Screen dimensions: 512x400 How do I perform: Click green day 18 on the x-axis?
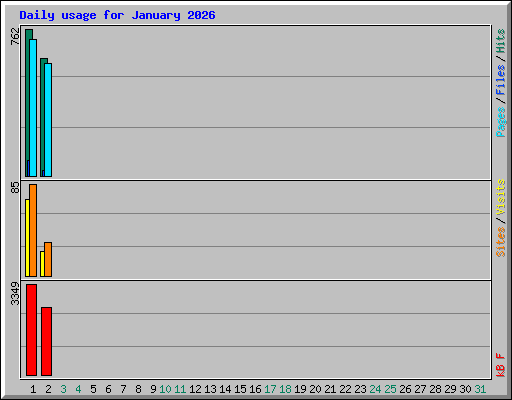tap(285, 389)
